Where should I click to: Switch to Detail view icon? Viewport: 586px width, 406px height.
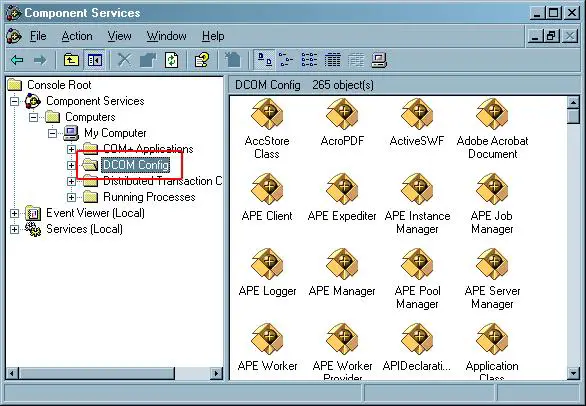pos(332,60)
